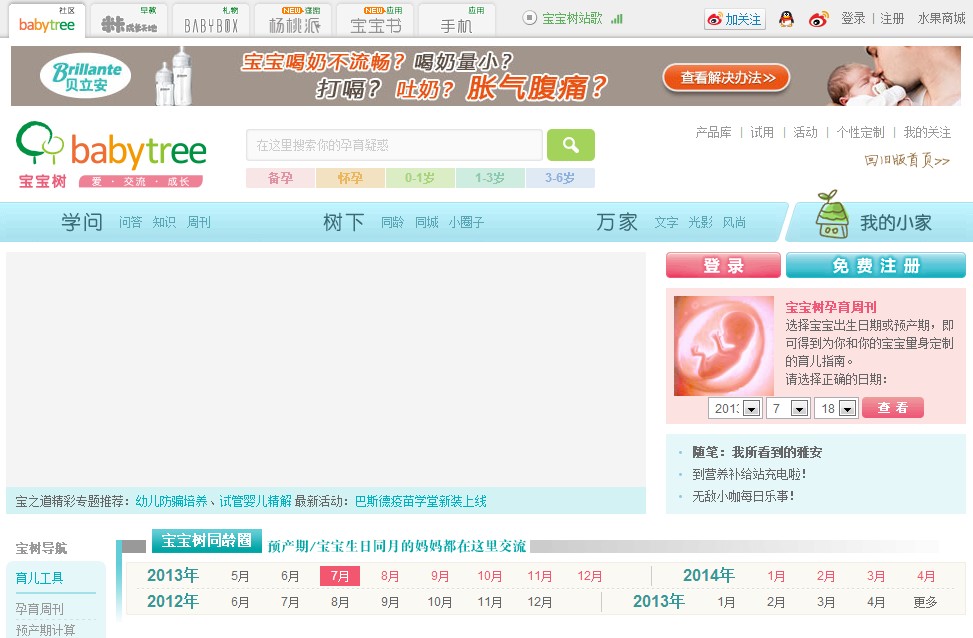Viewport: 973px width, 638px height.
Task: Open the day dropdown showing 18
Action: coord(836,408)
